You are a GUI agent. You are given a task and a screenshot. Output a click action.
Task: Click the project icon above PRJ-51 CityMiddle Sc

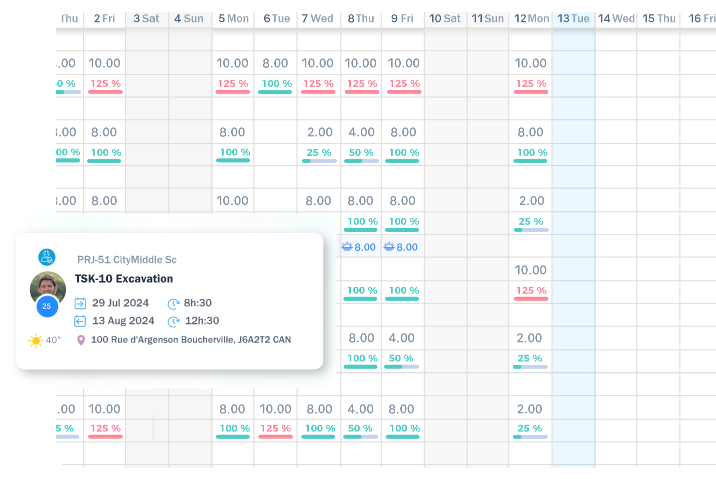tap(46, 257)
